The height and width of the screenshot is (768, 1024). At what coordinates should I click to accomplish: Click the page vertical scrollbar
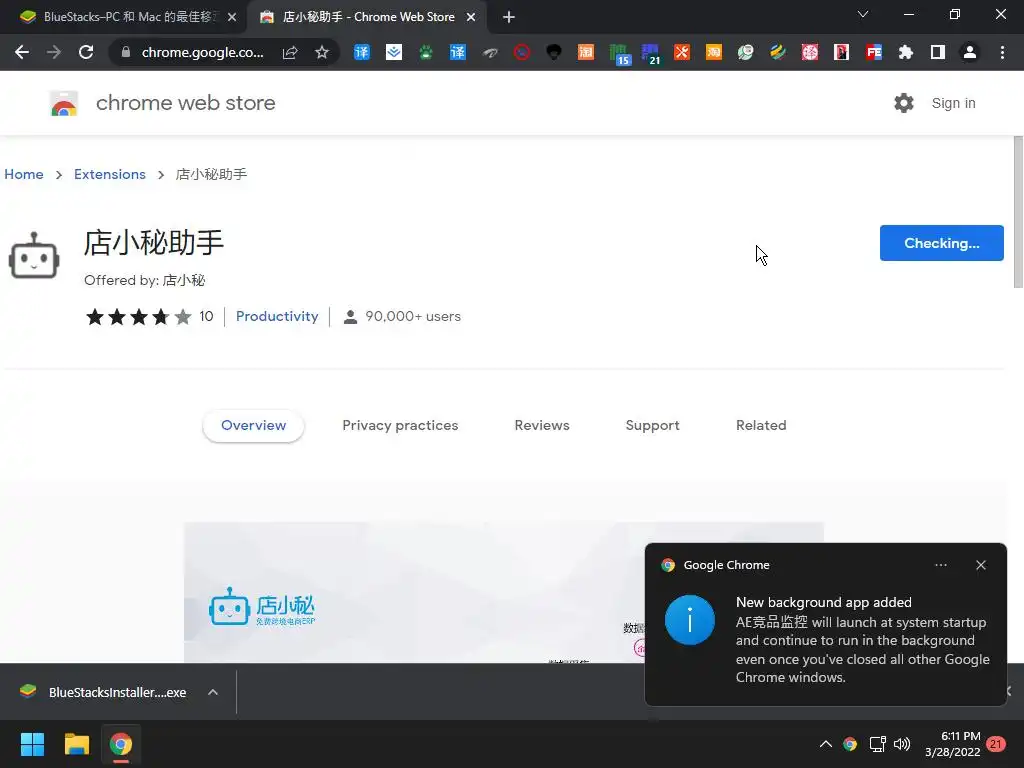coord(1018,212)
